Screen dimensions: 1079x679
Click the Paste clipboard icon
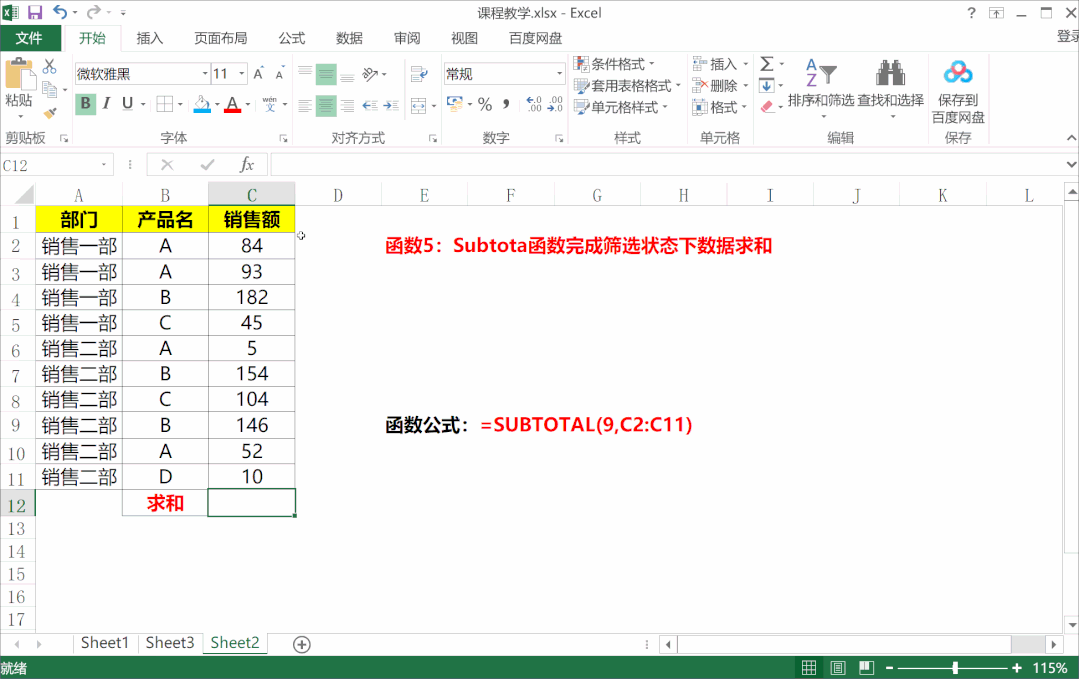pyautogui.click(x=19, y=74)
